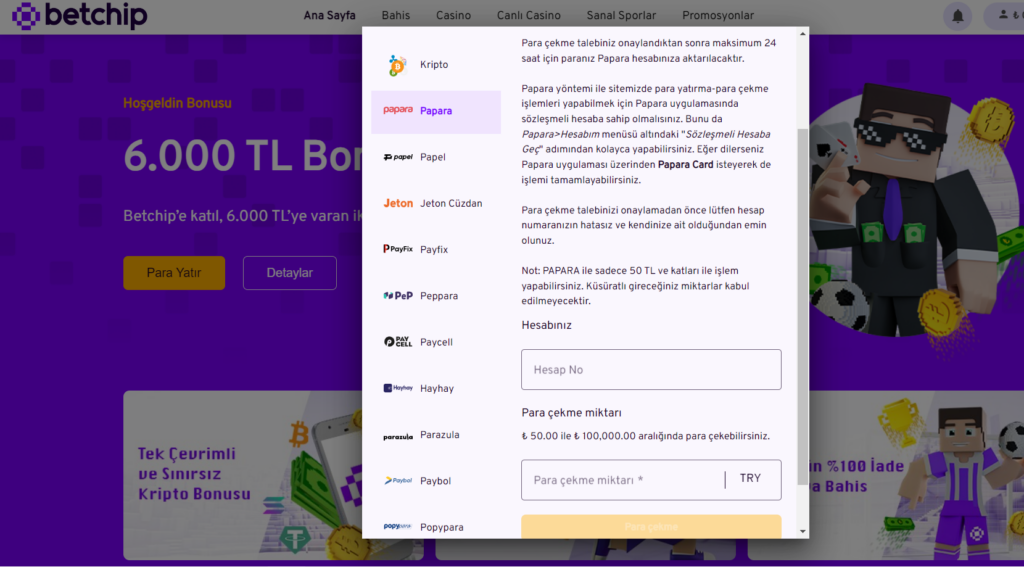Focus the Hesap No field
The height and width of the screenshot is (567, 1024).
click(x=651, y=370)
